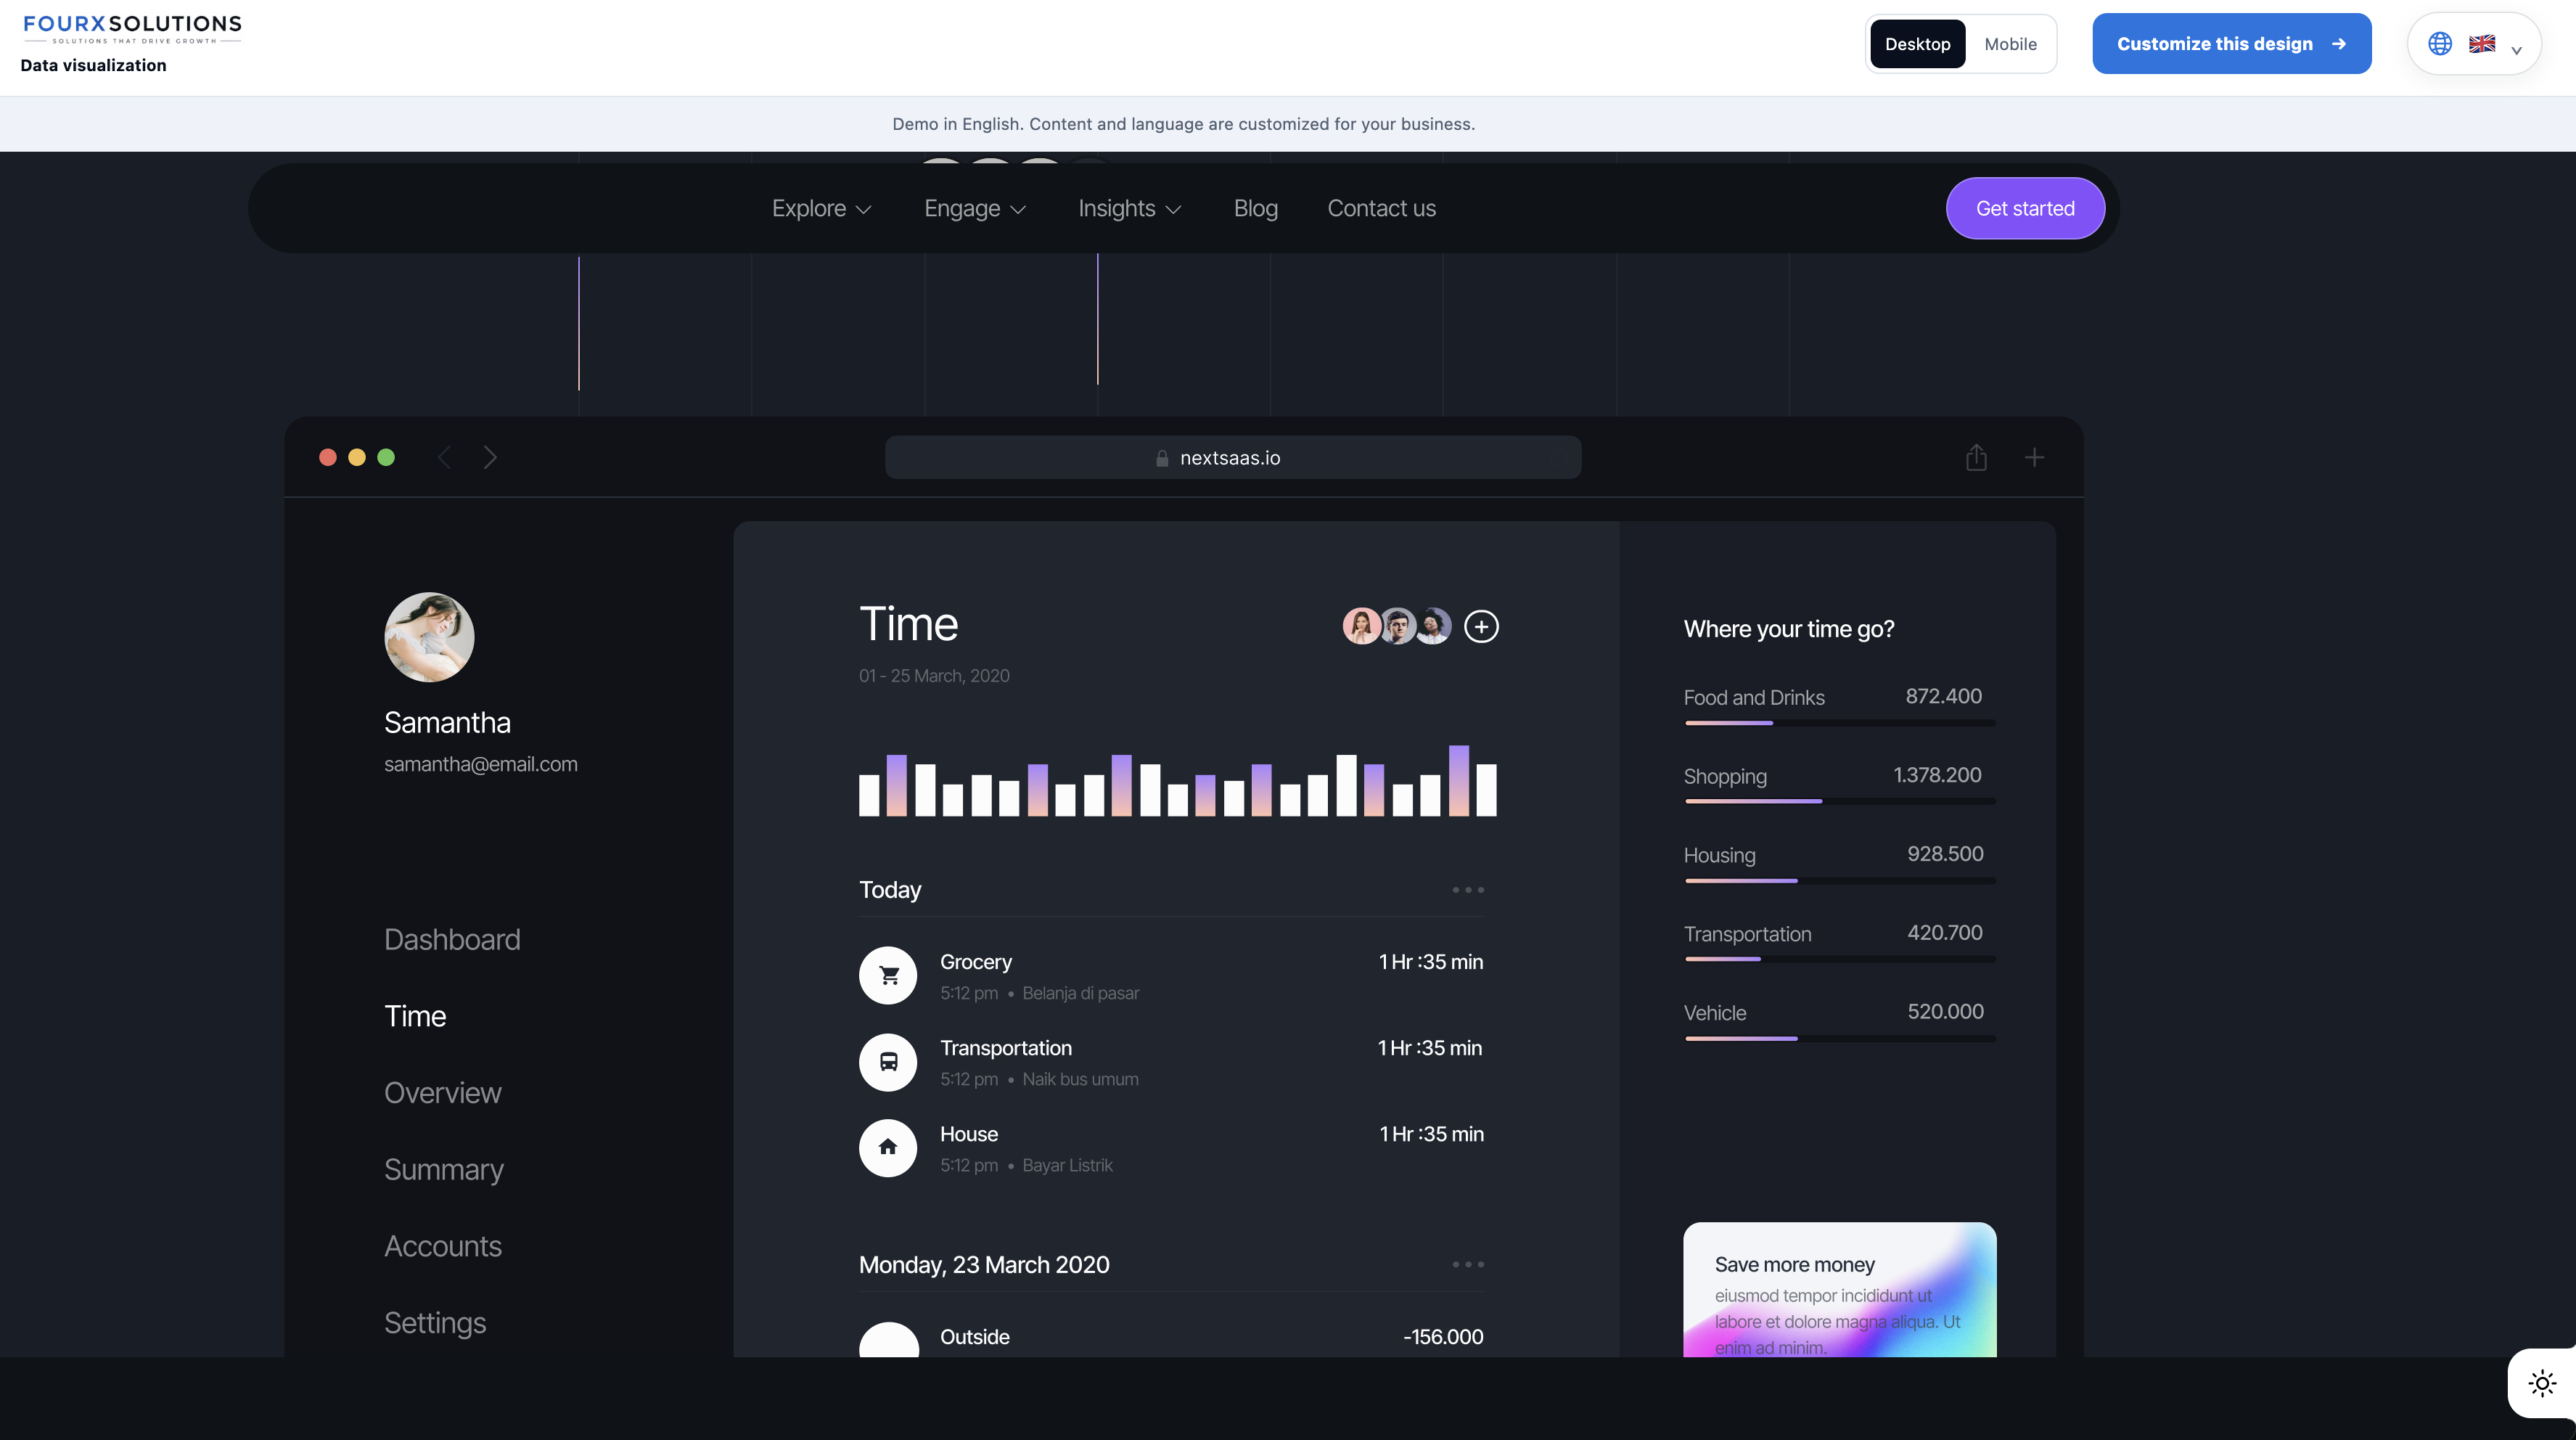Click the House home icon
2576x1440 pixels.
tap(888, 1147)
